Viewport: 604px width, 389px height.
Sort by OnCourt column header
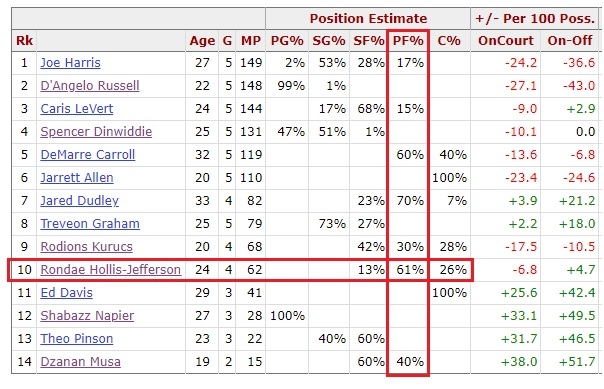(x=505, y=41)
